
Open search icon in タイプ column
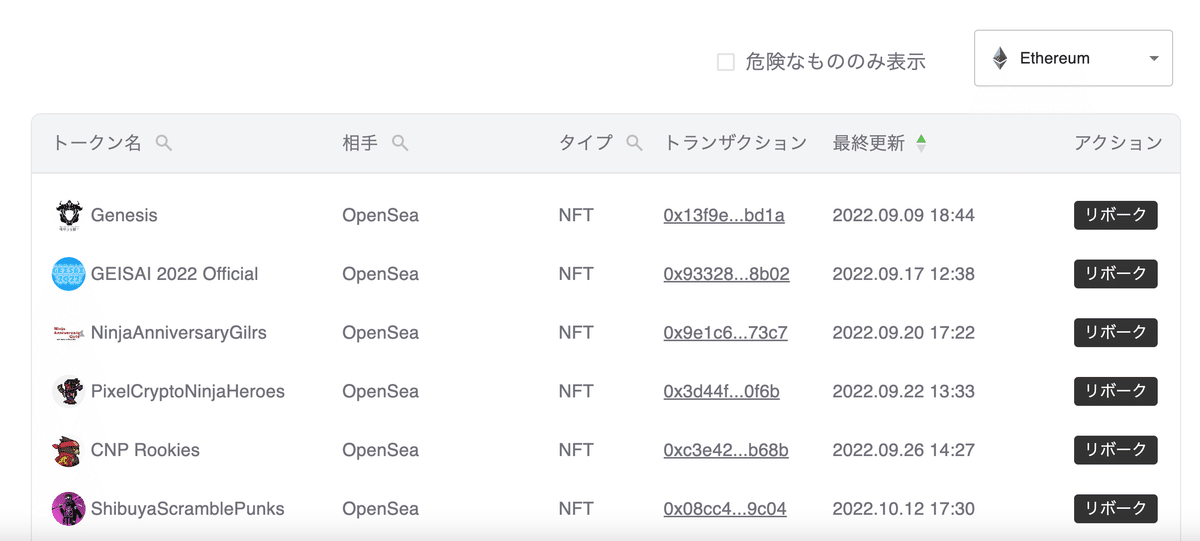coord(634,143)
